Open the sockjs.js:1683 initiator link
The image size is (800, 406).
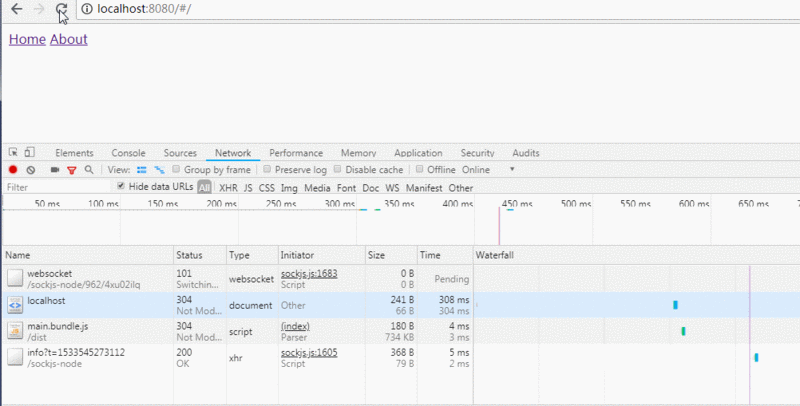click(x=309, y=273)
